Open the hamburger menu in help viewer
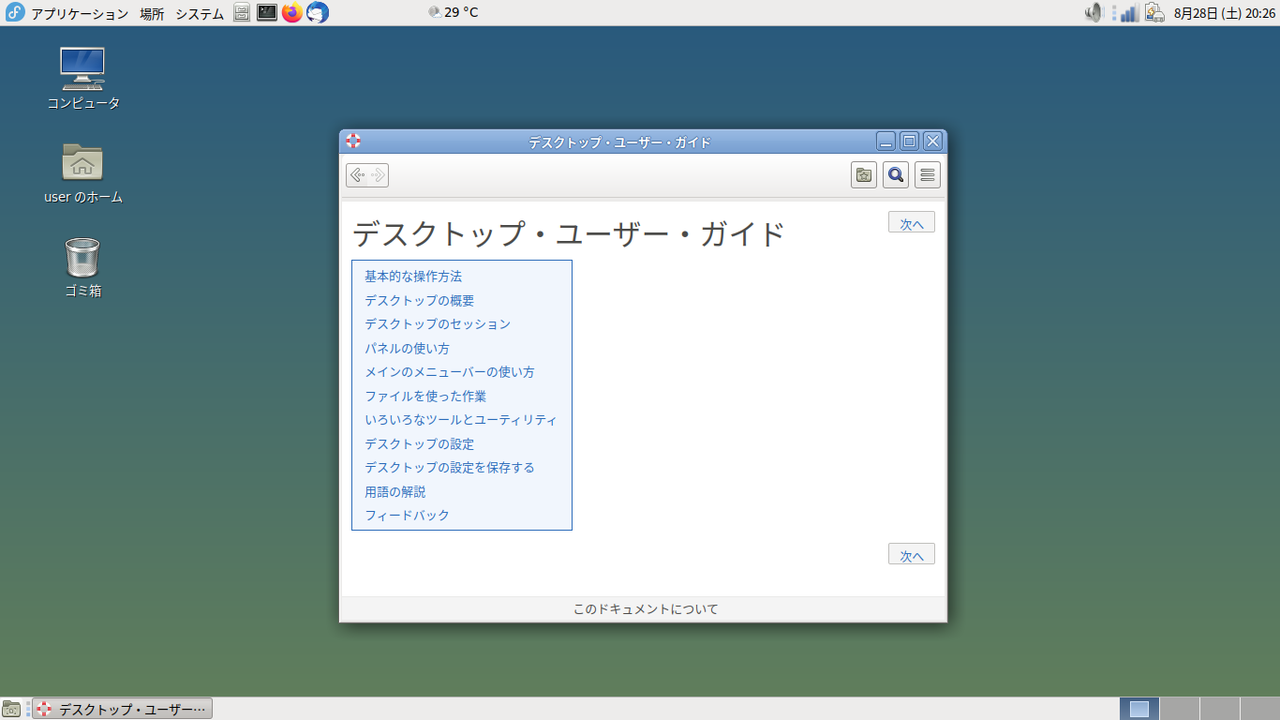Screen dimensions: 1280x720 click(928, 175)
